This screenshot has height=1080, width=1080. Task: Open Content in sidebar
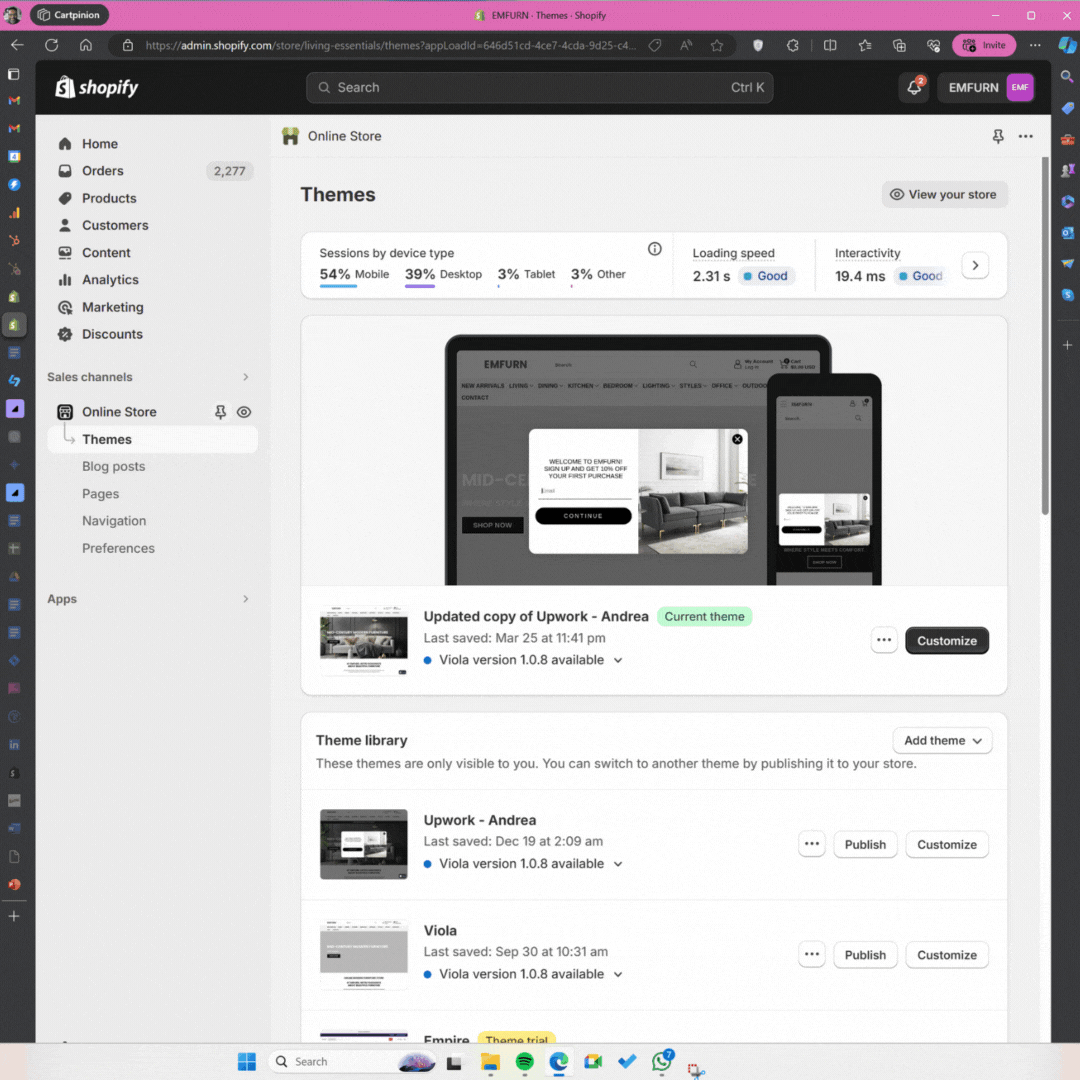pos(106,253)
